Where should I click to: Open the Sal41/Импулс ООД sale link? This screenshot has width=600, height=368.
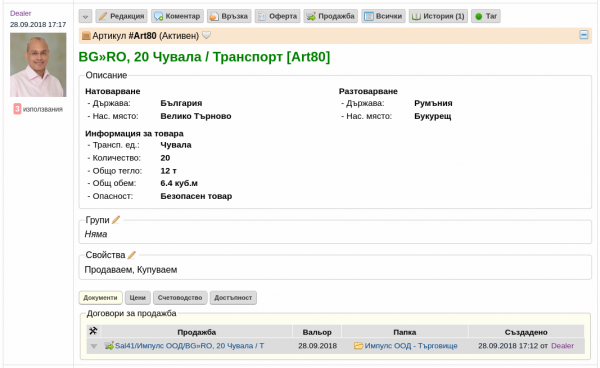[189, 346]
